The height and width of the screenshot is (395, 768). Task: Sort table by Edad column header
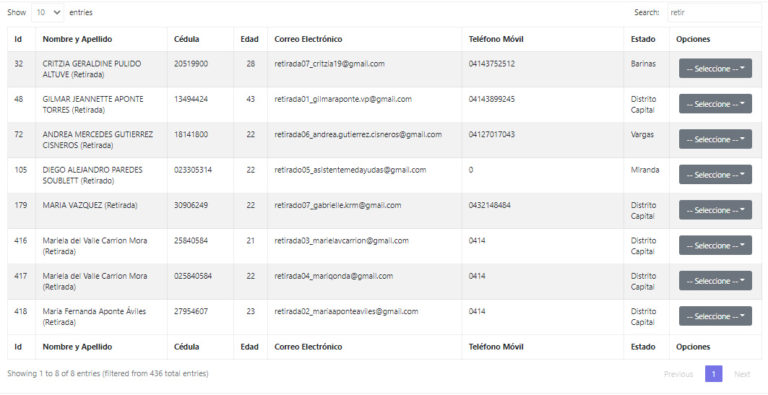point(250,39)
